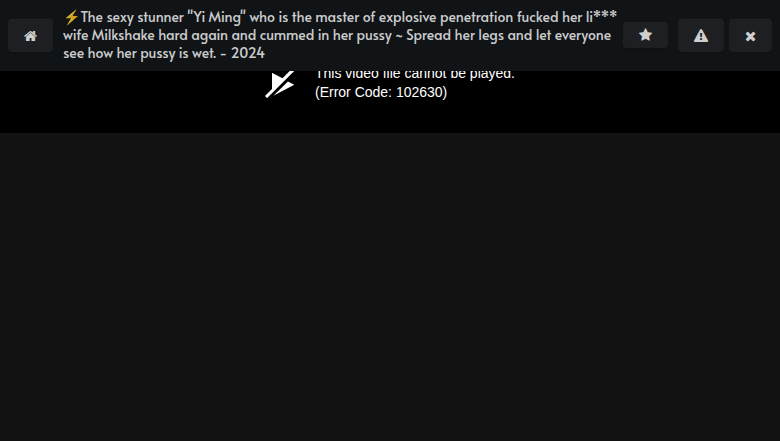Screen dimensions: 780x441
Task: Open the home button left of the title
Action: click(30, 36)
